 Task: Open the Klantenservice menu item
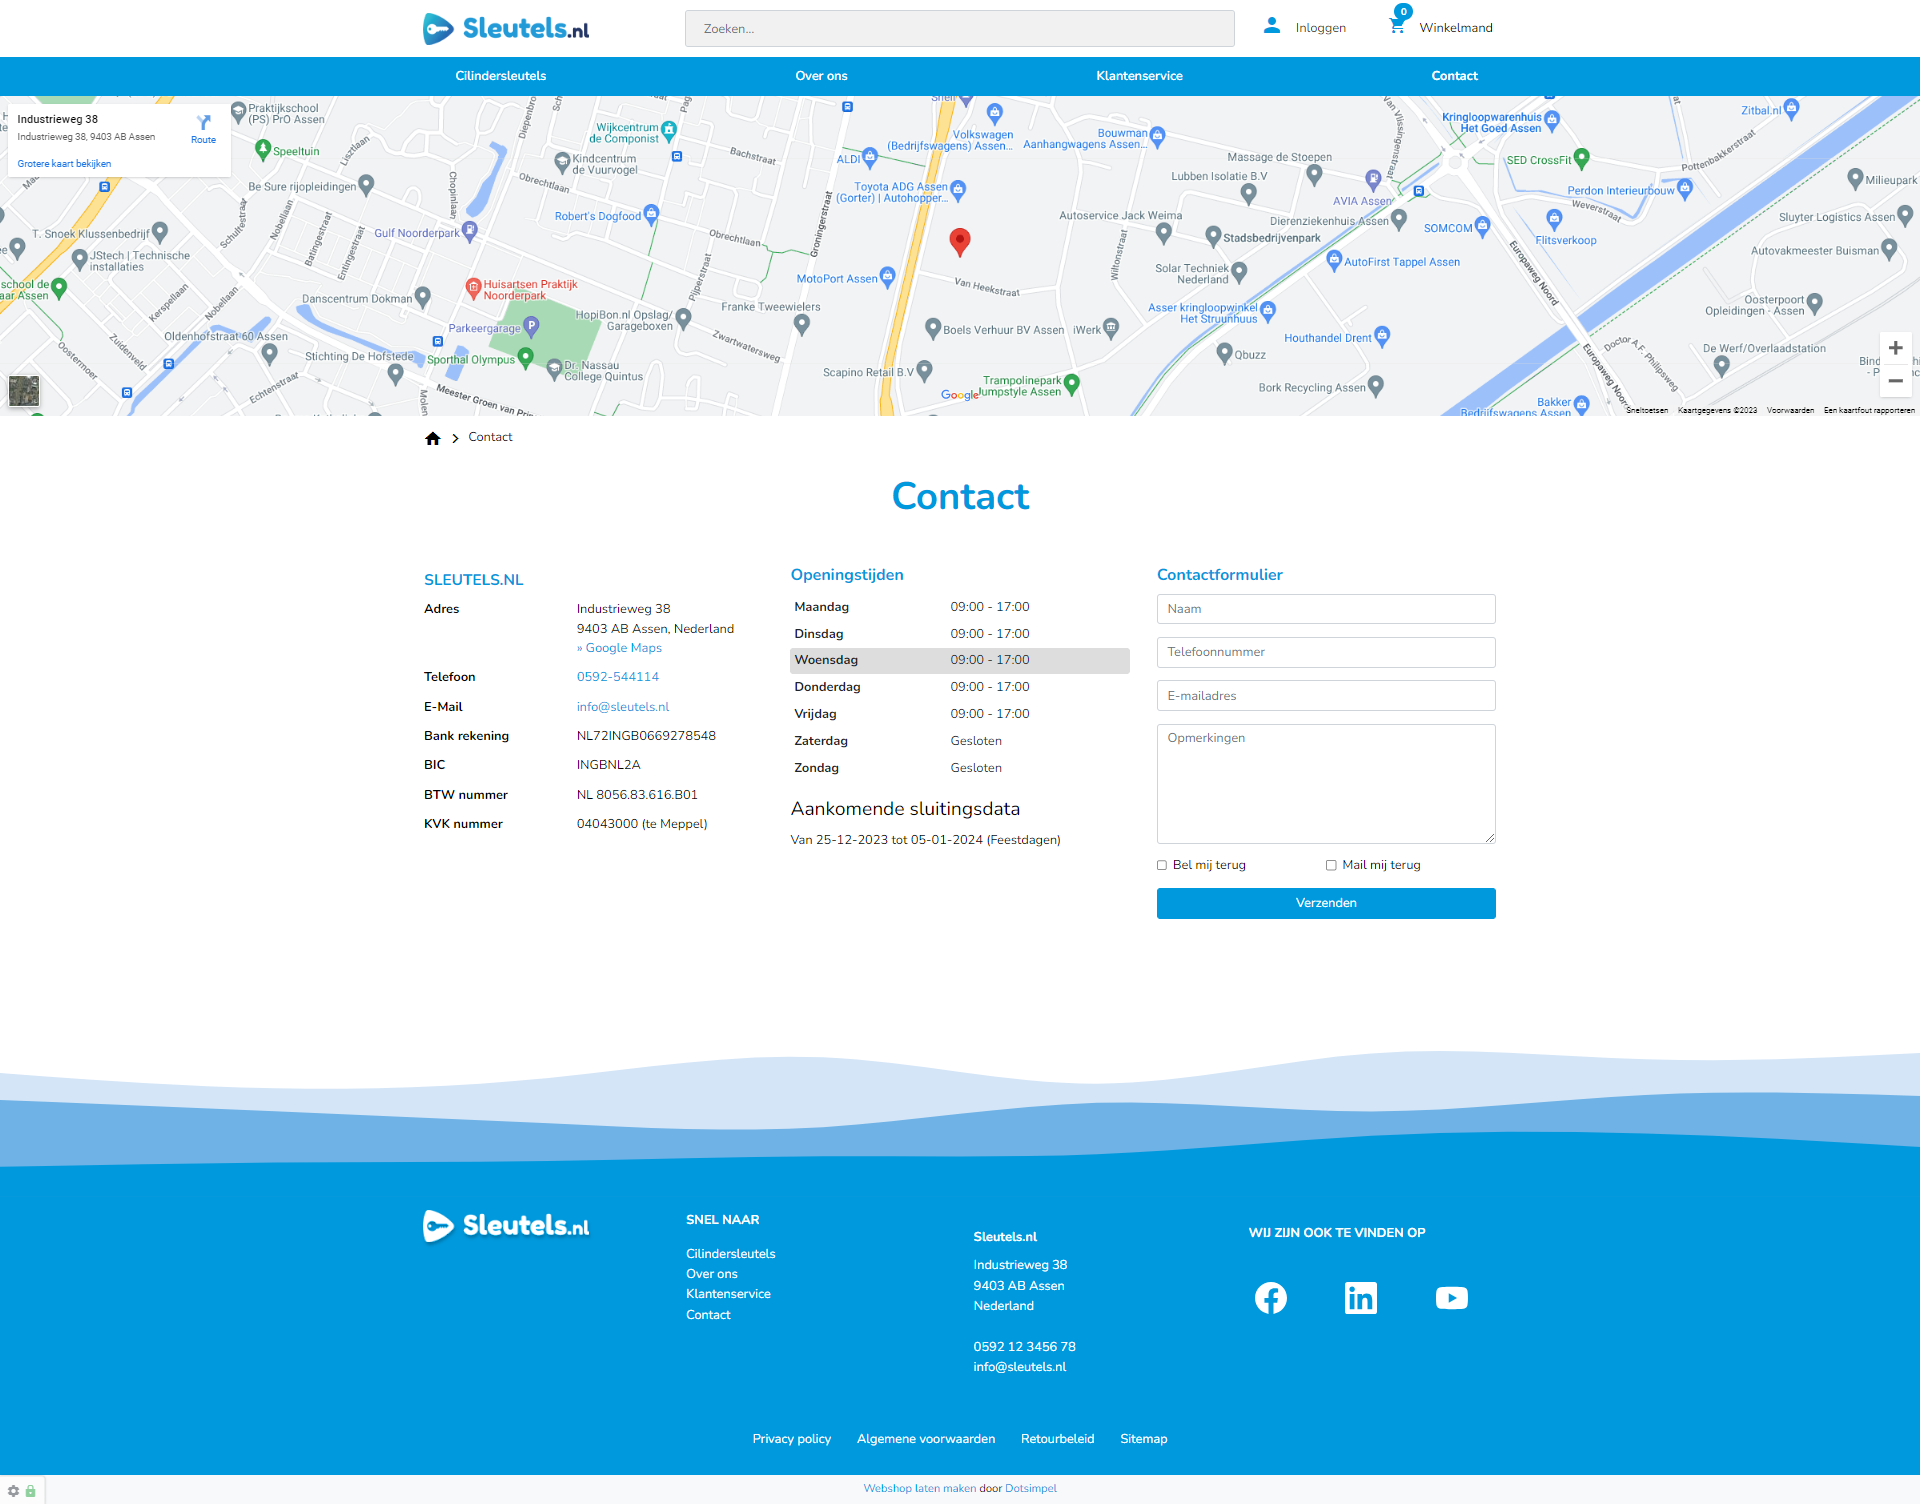[1139, 76]
